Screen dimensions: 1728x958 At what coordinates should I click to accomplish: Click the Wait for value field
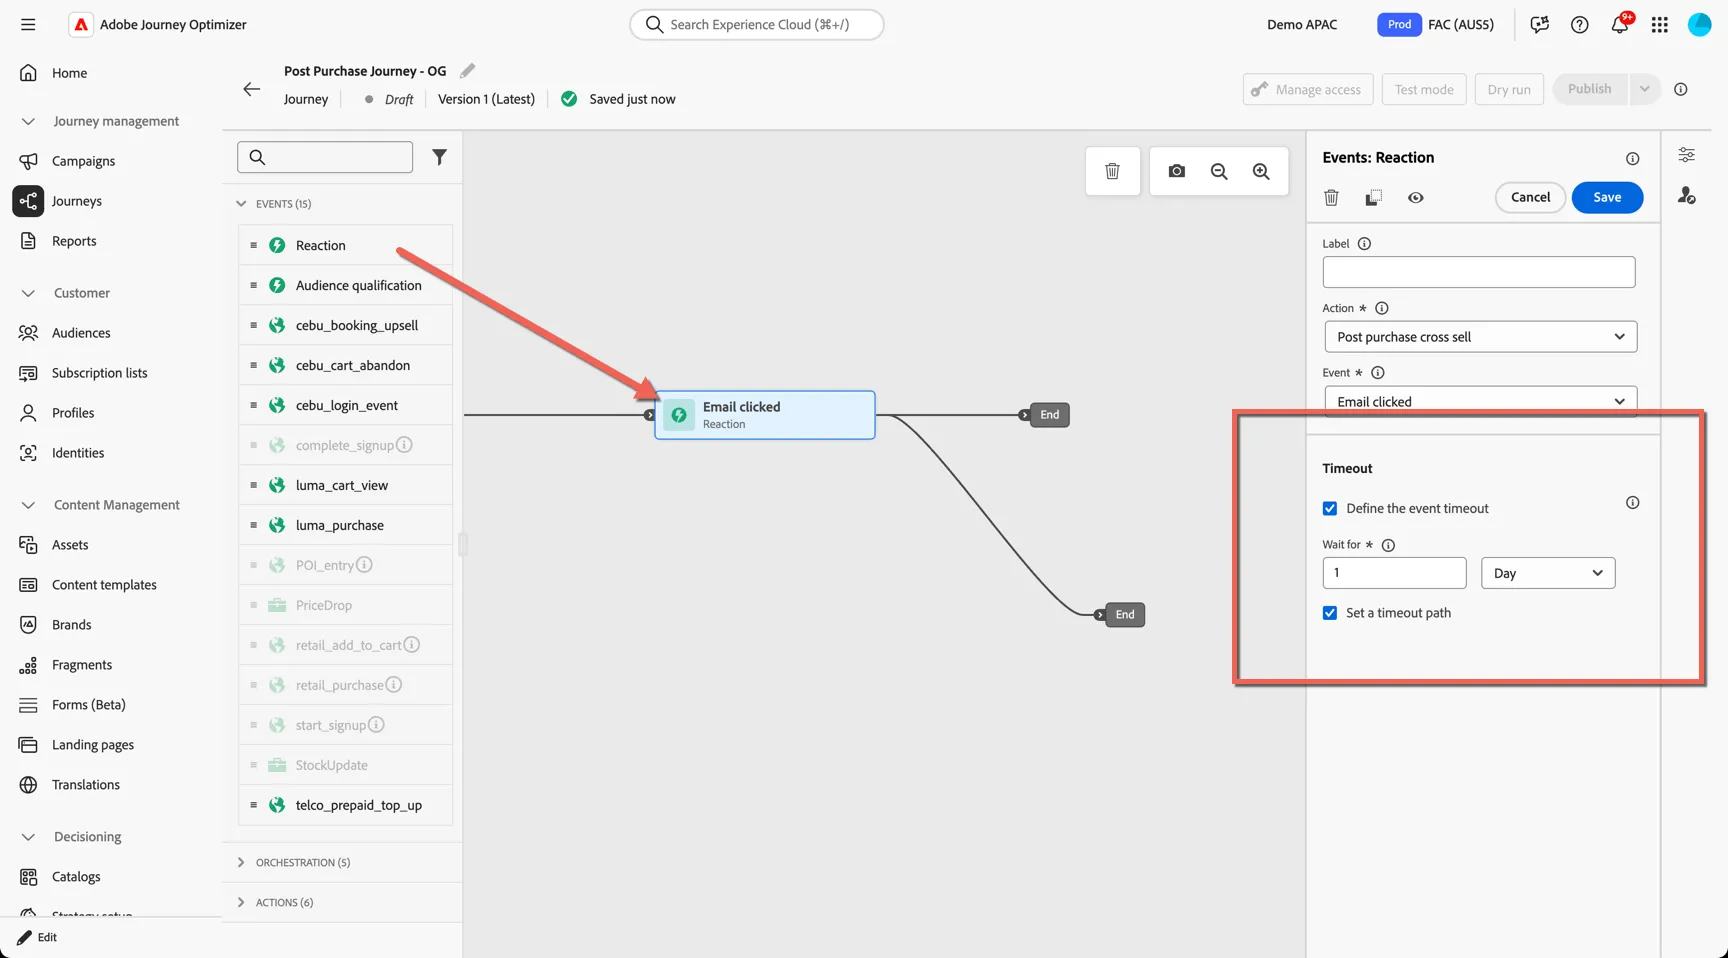click(1394, 573)
